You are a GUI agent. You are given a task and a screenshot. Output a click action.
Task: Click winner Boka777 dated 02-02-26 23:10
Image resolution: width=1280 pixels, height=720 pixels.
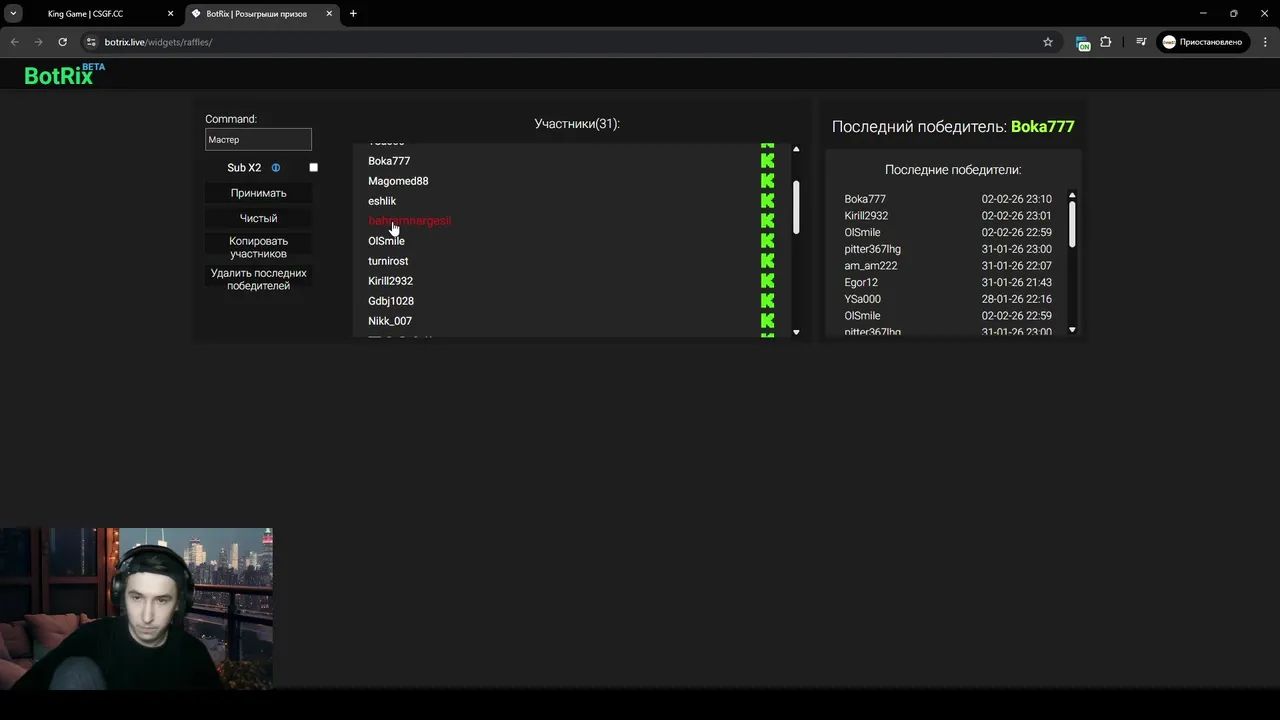(x=865, y=199)
